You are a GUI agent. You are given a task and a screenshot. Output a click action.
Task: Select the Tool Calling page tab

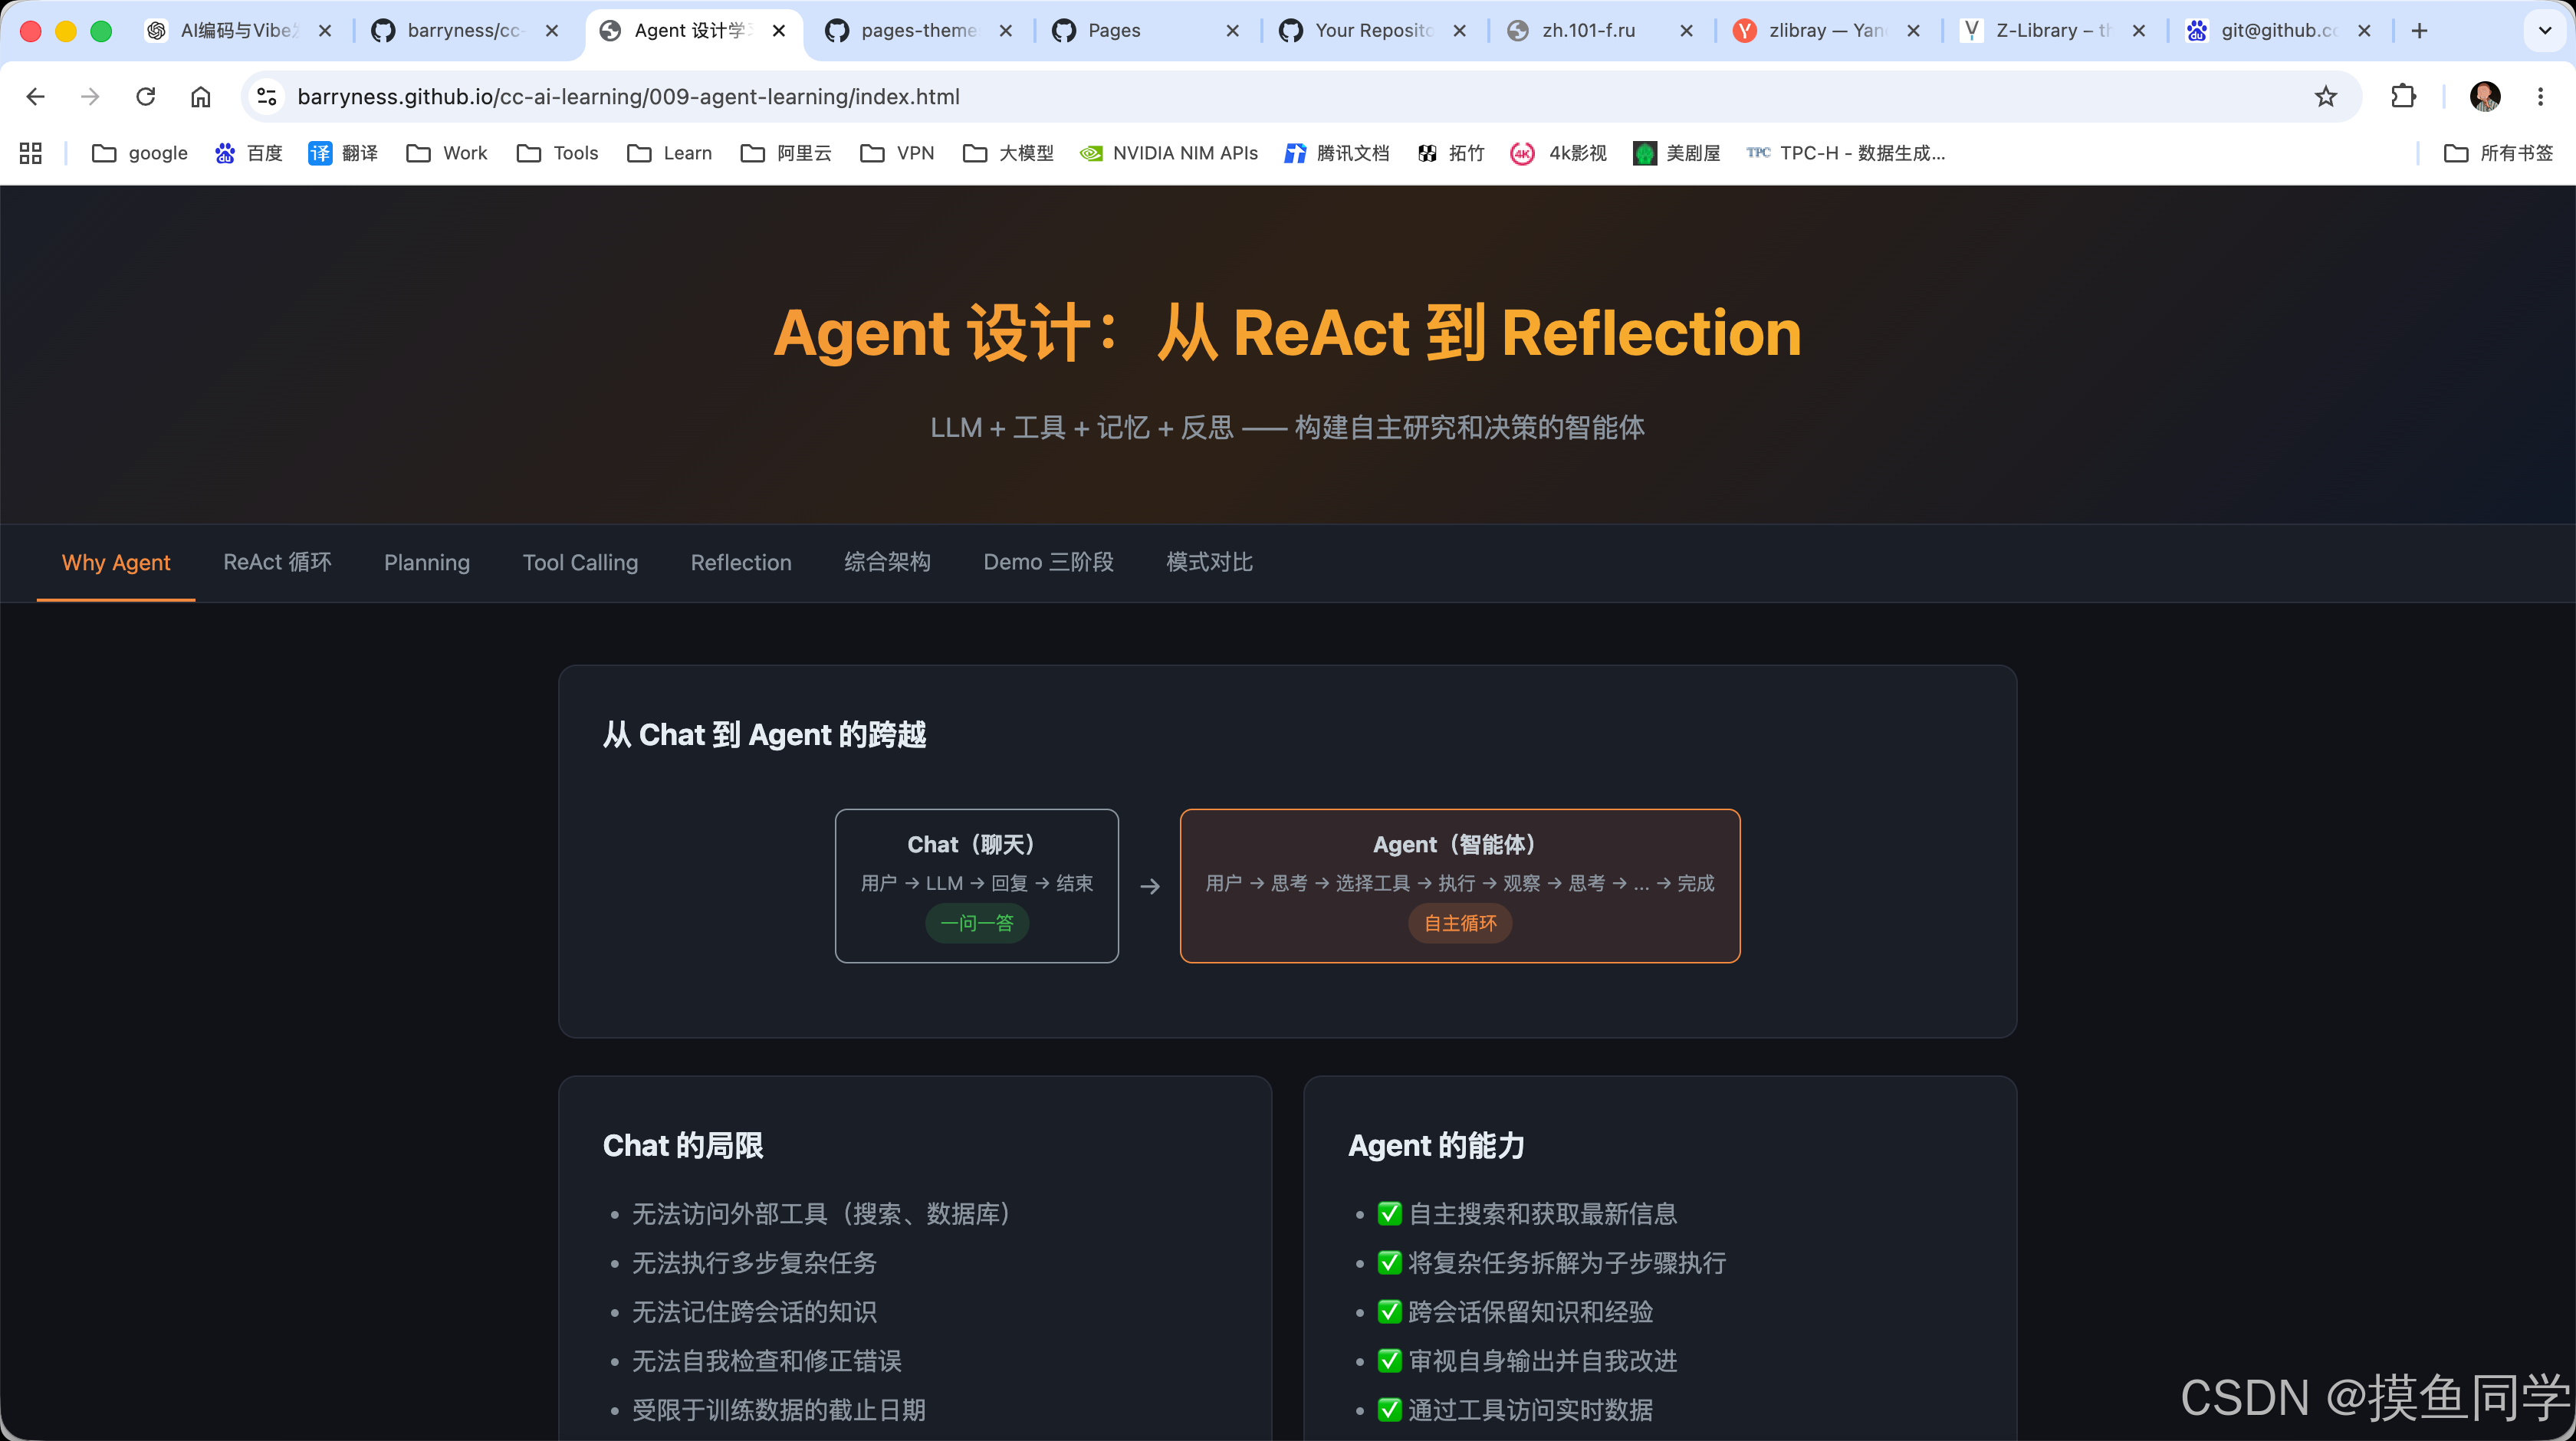tap(580, 563)
